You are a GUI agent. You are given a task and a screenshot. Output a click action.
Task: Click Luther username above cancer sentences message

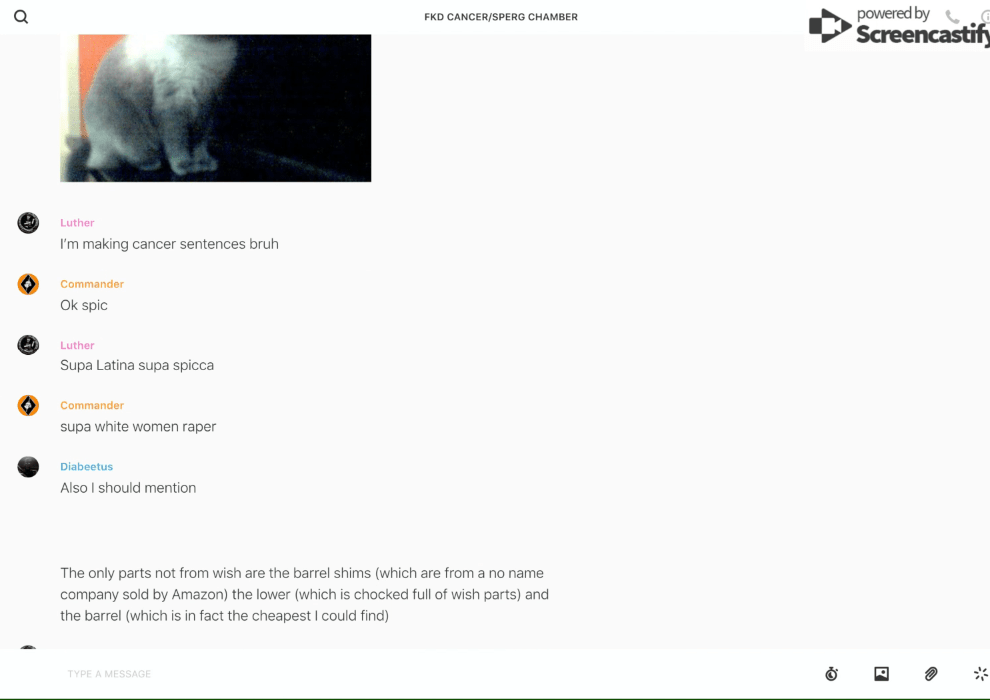tap(77, 223)
